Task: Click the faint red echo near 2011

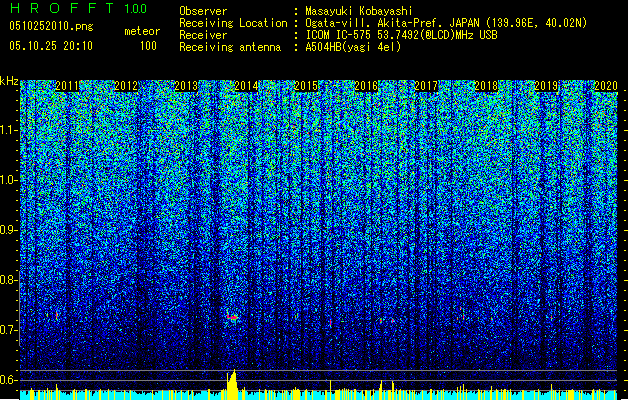Action: pyautogui.click(x=57, y=316)
